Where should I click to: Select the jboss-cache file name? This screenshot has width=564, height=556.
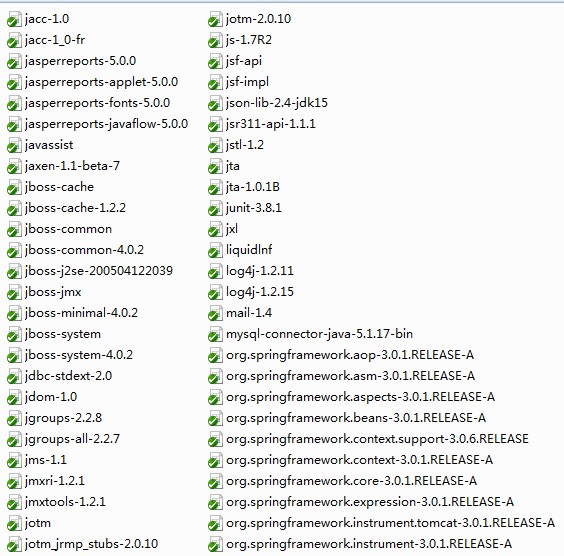click(59, 187)
